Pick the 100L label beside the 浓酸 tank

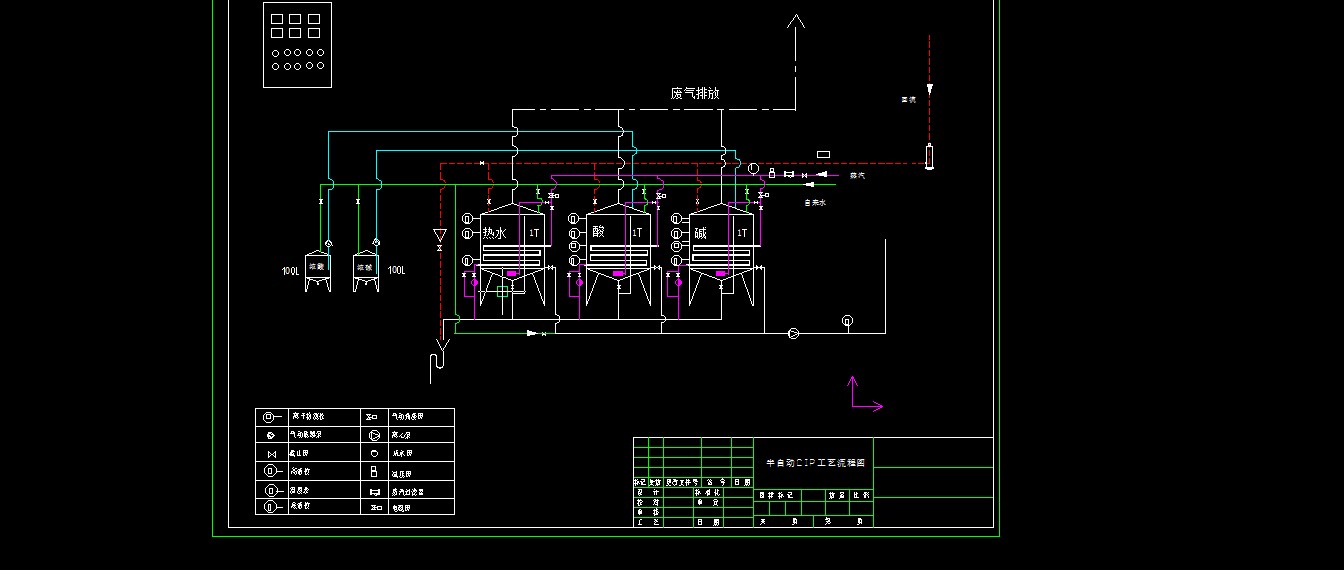(x=291, y=270)
